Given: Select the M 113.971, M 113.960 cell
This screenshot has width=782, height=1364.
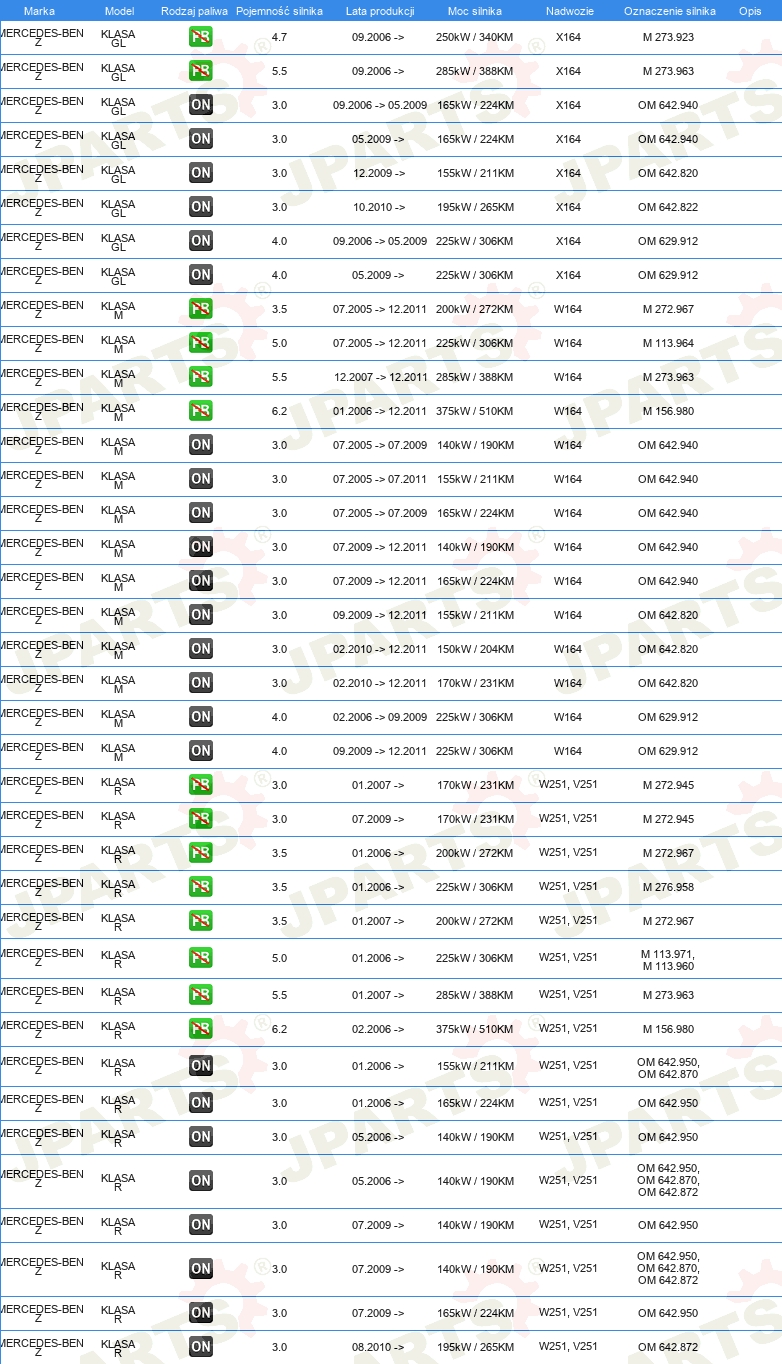Looking at the screenshot, I should tap(668, 960).
